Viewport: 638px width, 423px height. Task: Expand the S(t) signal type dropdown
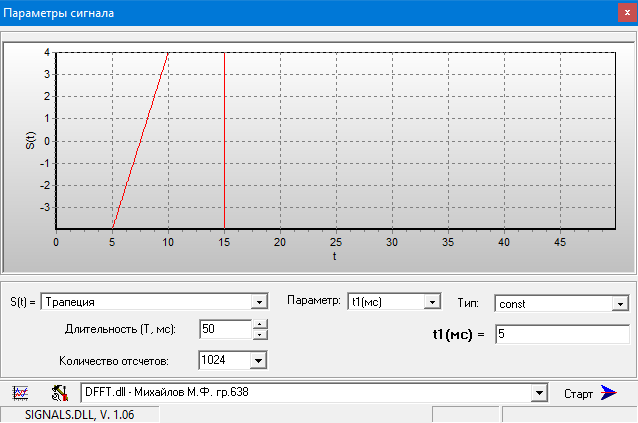pyautogui.click(x=259, y=302)
